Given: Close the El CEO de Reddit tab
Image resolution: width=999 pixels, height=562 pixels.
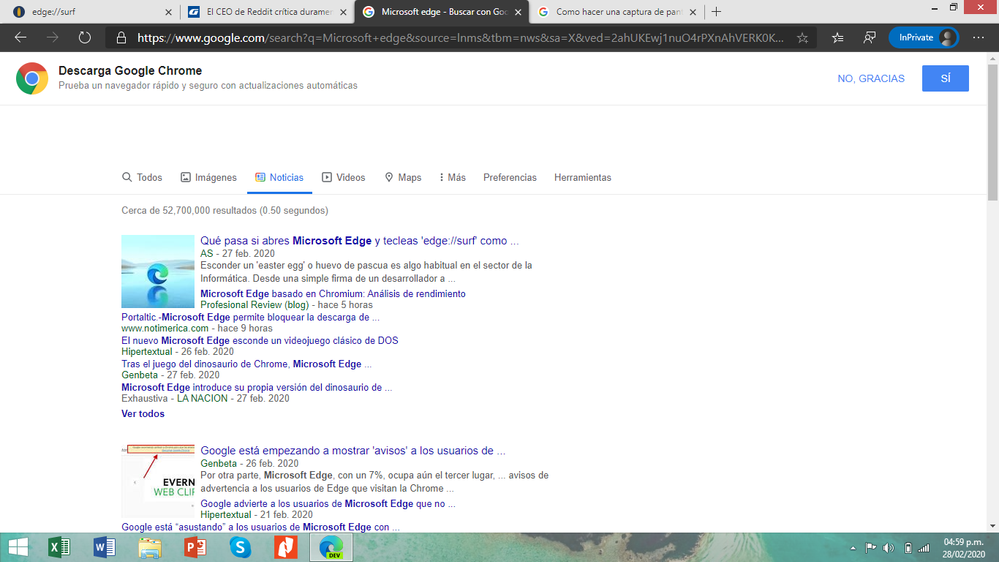Looking at the screenshot, I should pos(343,12).
